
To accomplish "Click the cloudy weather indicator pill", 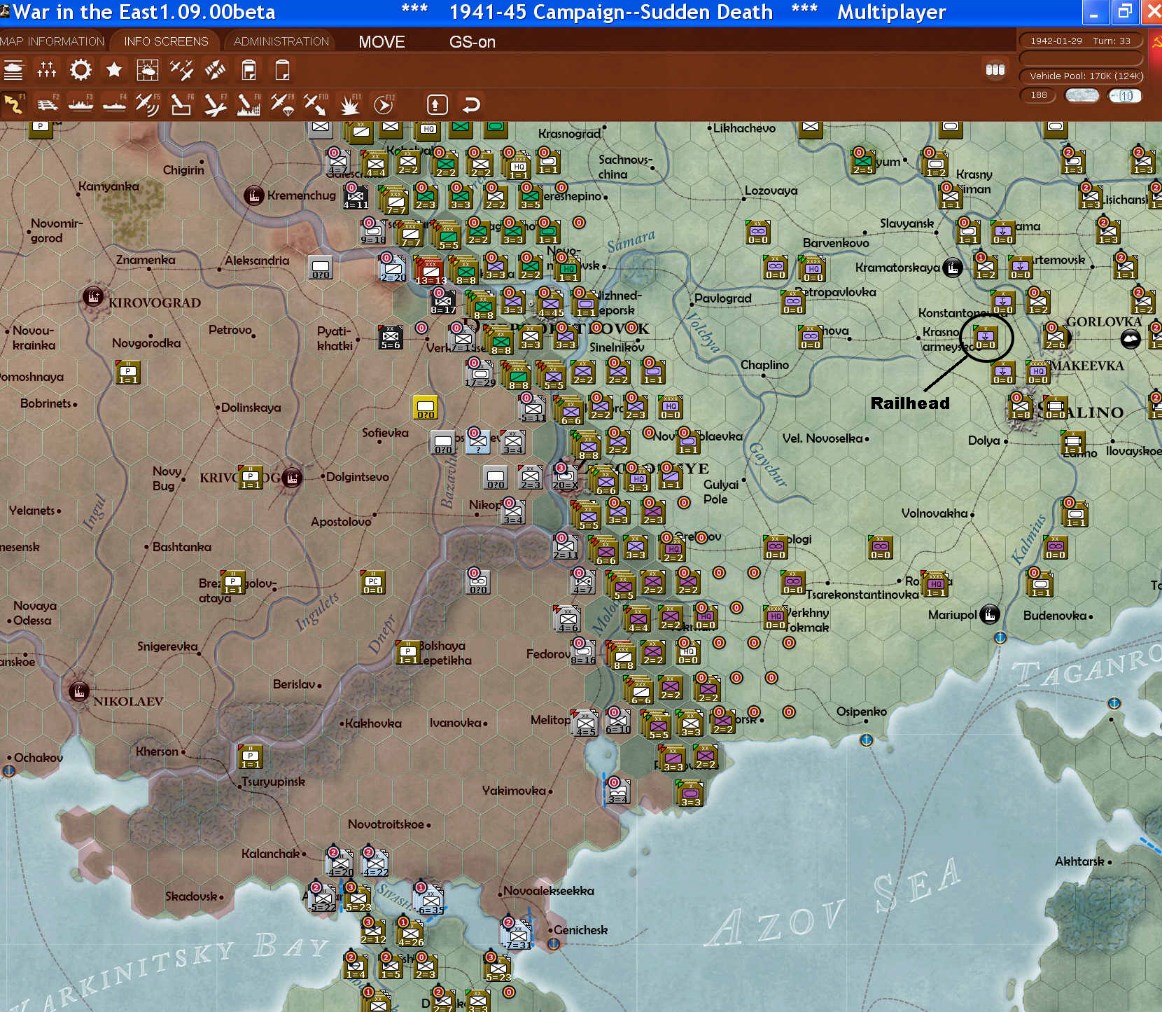I will pos(1082,96).
